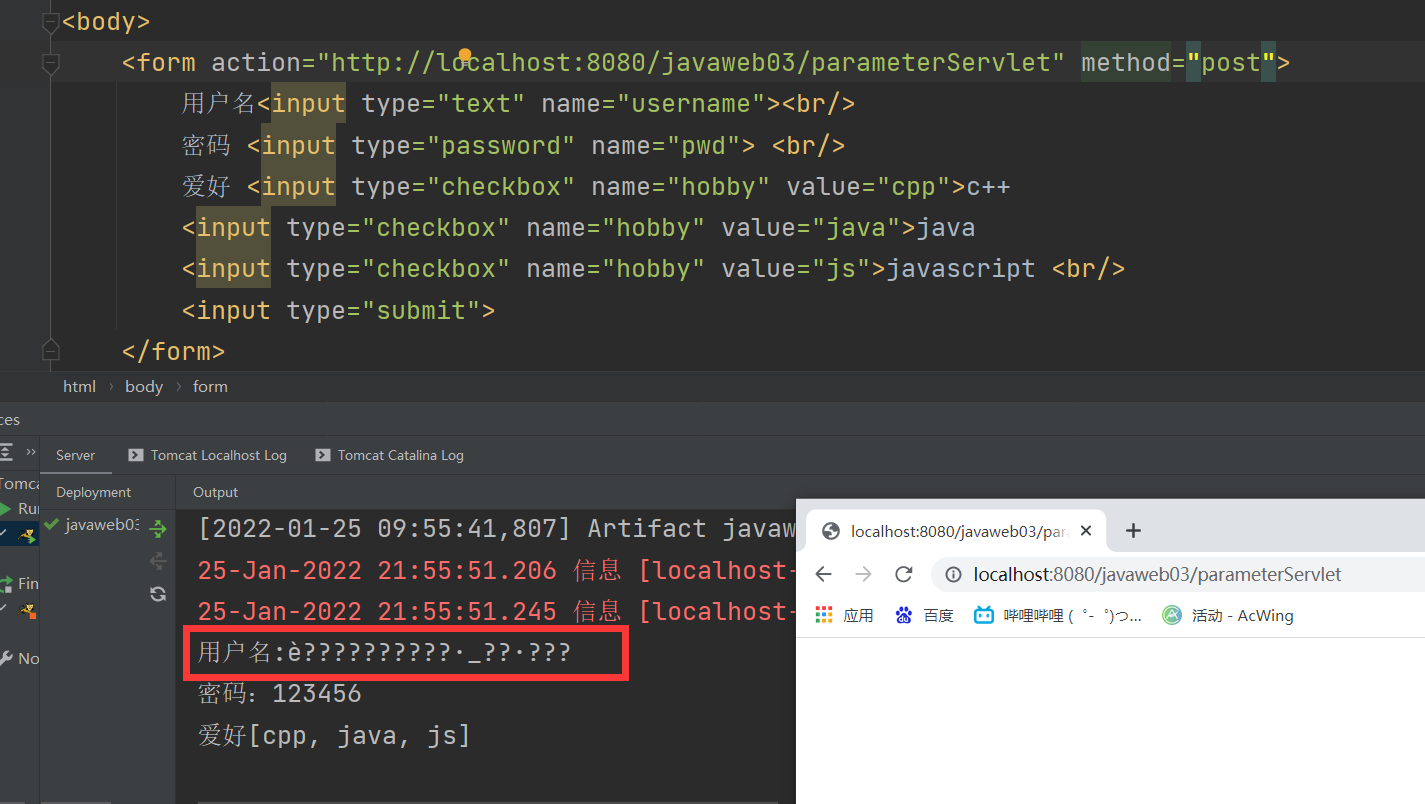Open a new browser tab
Image resolution: width=1425 pixels, height=804 pixels.
coord(1133,531)
